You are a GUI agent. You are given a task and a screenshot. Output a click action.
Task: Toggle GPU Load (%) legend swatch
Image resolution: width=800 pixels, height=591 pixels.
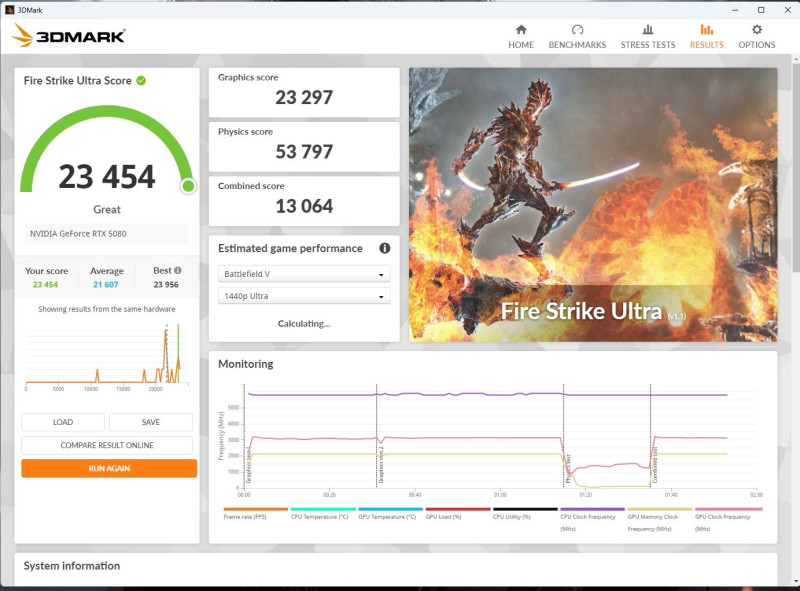[458, 509]
